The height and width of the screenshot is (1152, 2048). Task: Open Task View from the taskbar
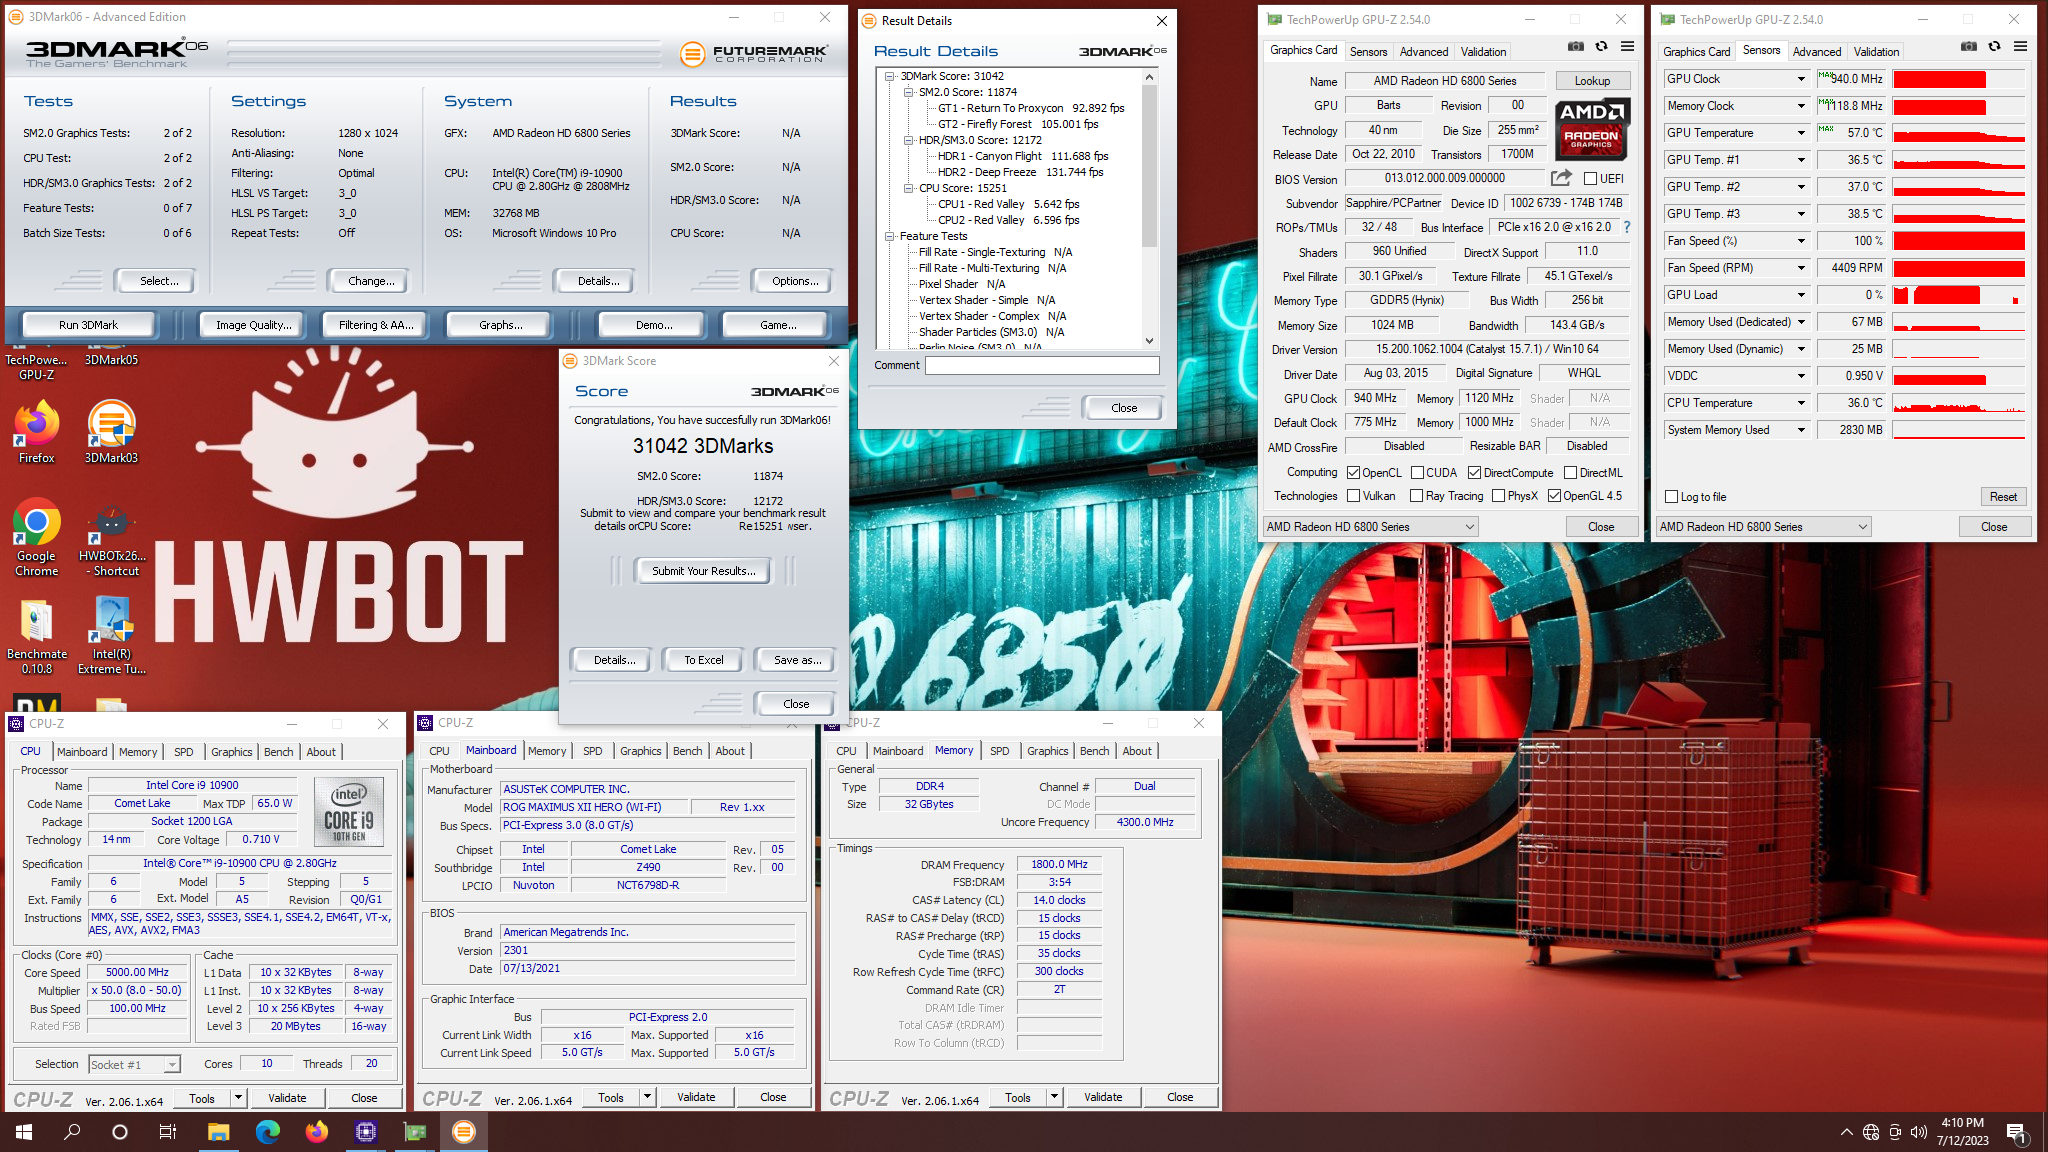click(168, 1132)
